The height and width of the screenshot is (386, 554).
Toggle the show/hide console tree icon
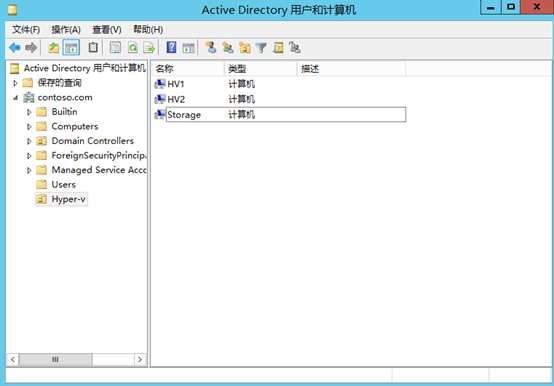[71, 48]
